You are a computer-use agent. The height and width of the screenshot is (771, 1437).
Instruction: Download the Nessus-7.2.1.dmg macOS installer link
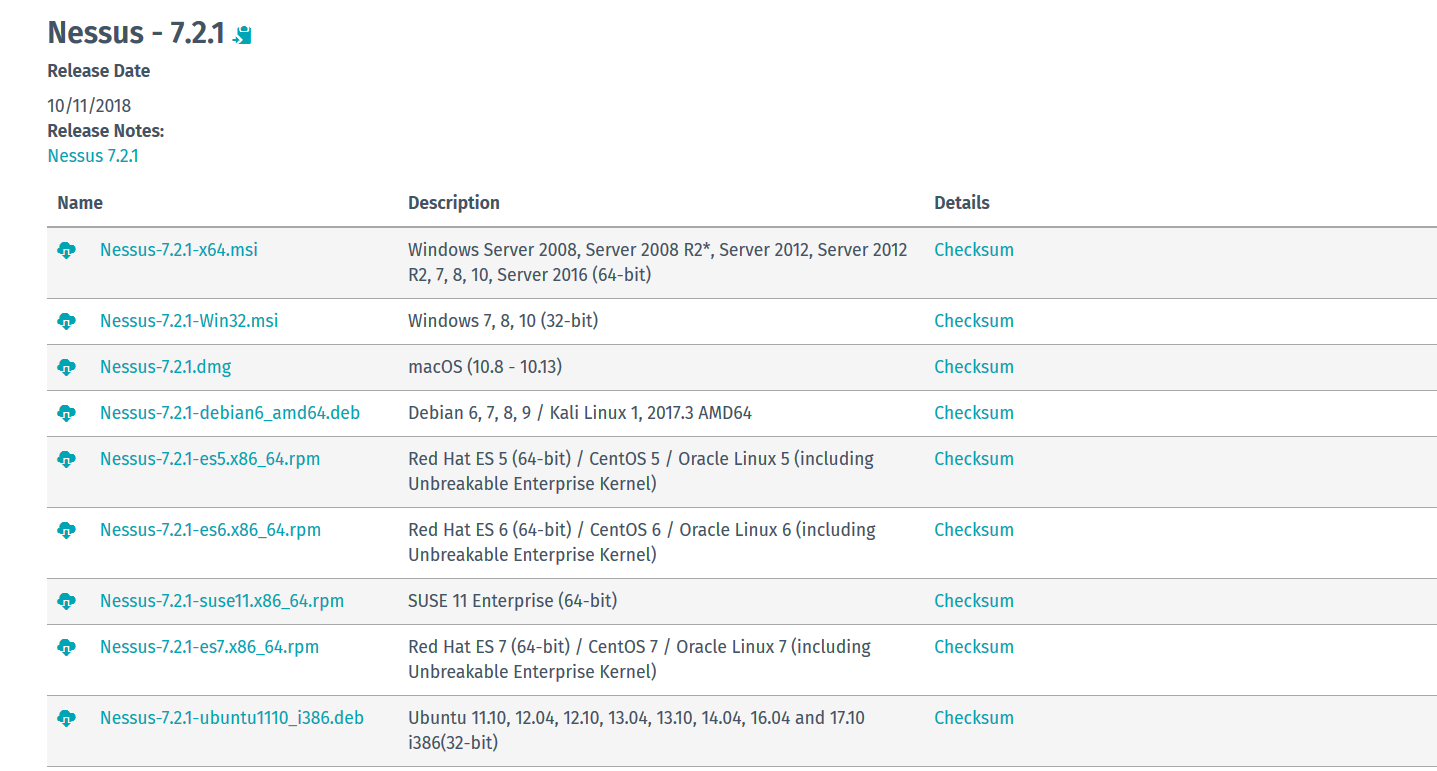coord(165,367)
